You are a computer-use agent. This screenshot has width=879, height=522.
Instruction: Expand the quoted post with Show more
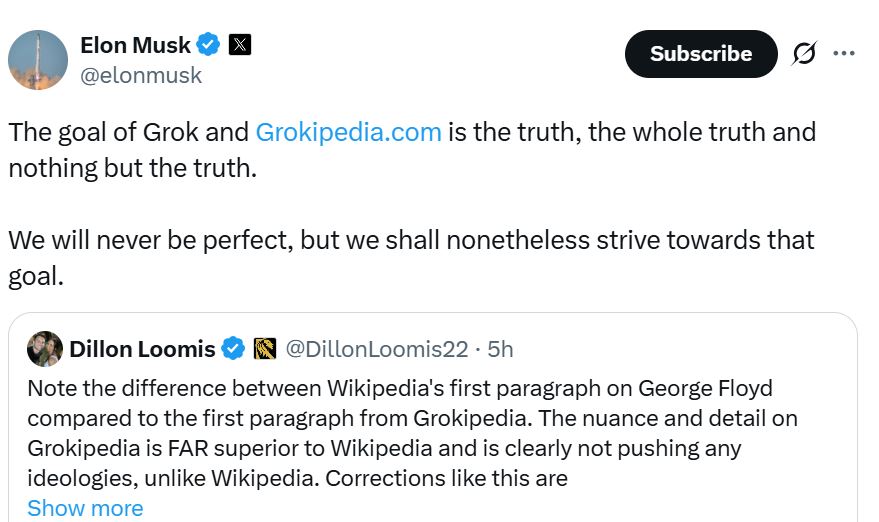pos(85,508)
